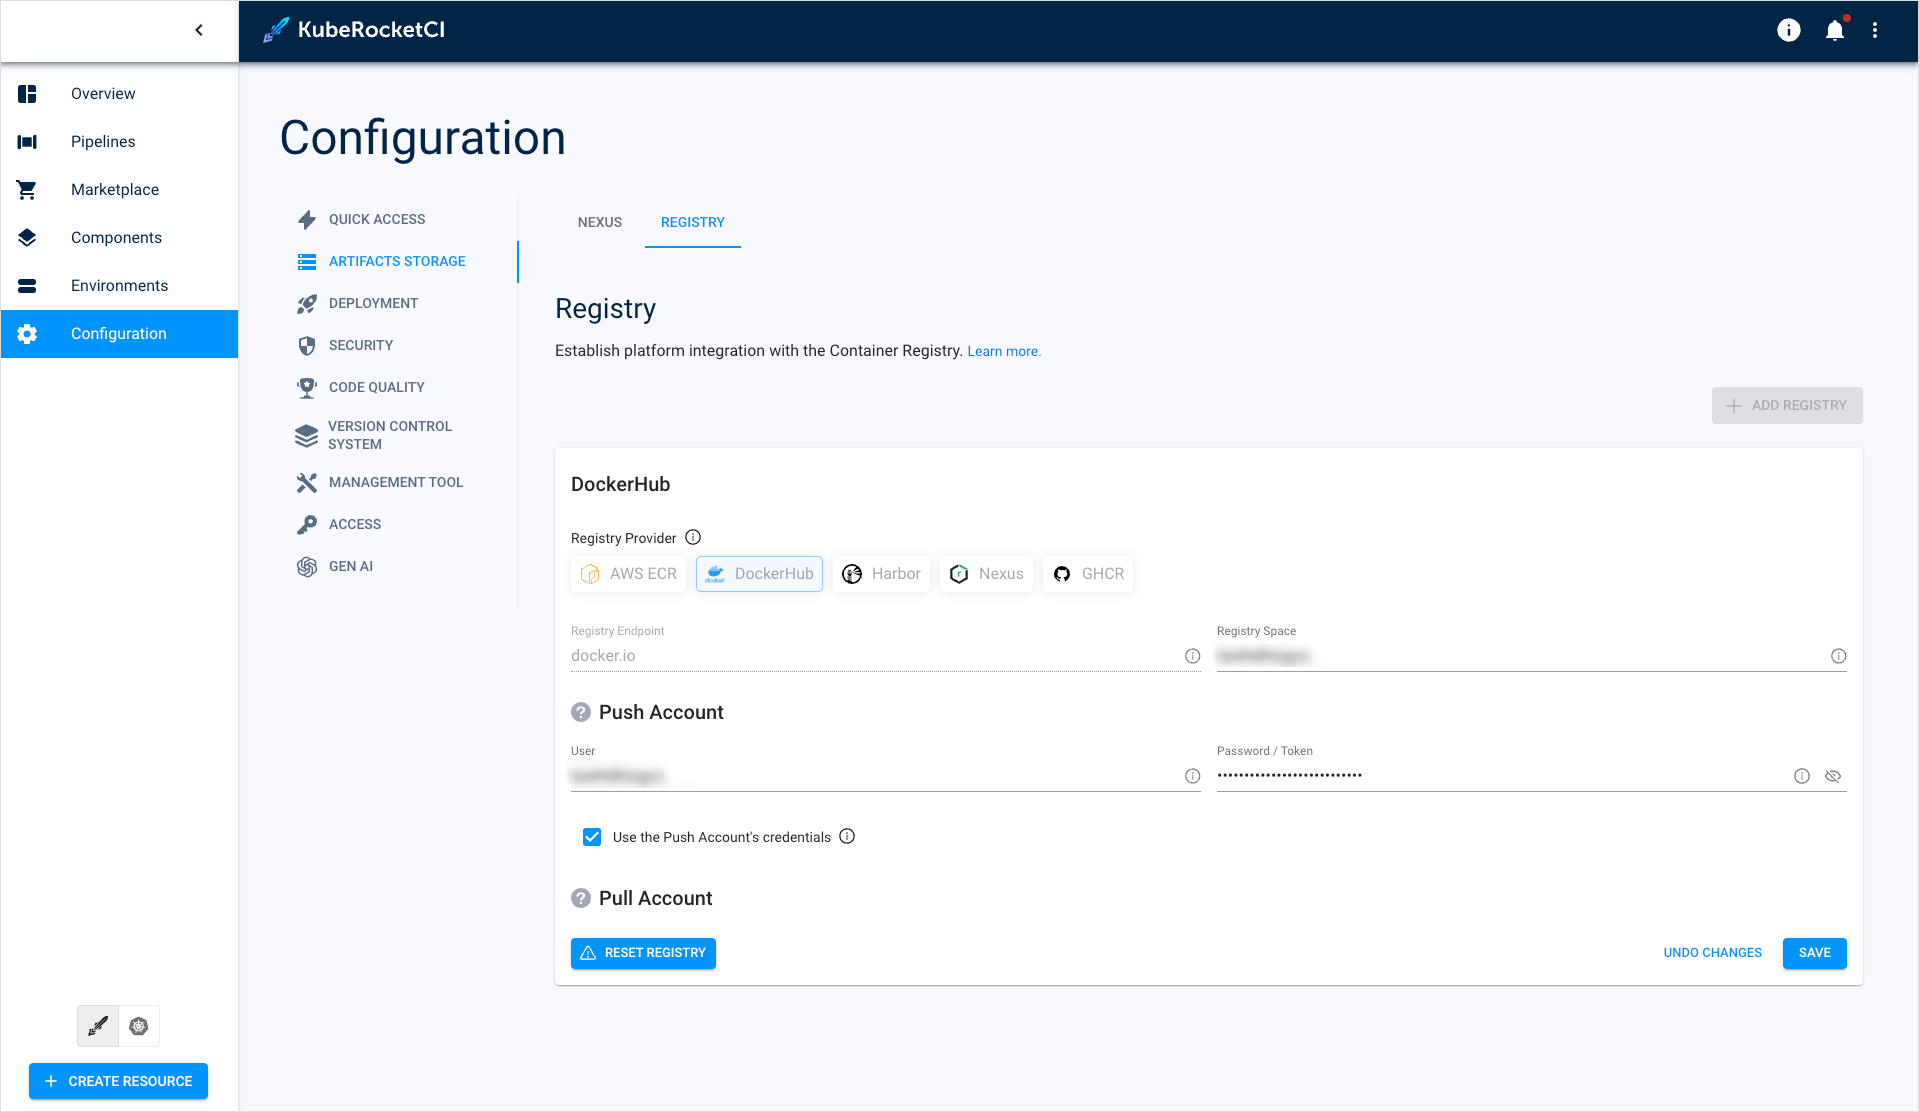The width and height of the screenshot is (1919, 1112).
Task: Open Quick Access configuration section
Action: (x=399, y=219)
